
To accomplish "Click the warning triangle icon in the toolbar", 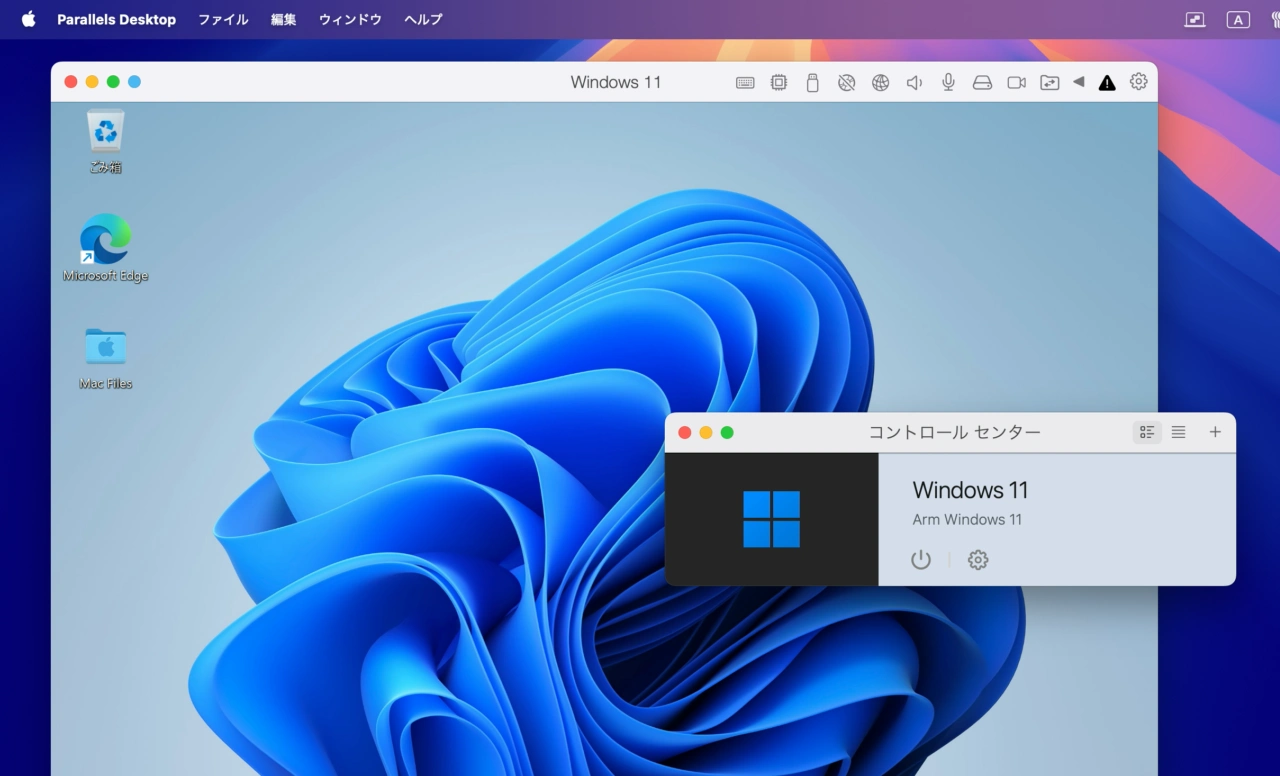I will (x=1106, y=82).
